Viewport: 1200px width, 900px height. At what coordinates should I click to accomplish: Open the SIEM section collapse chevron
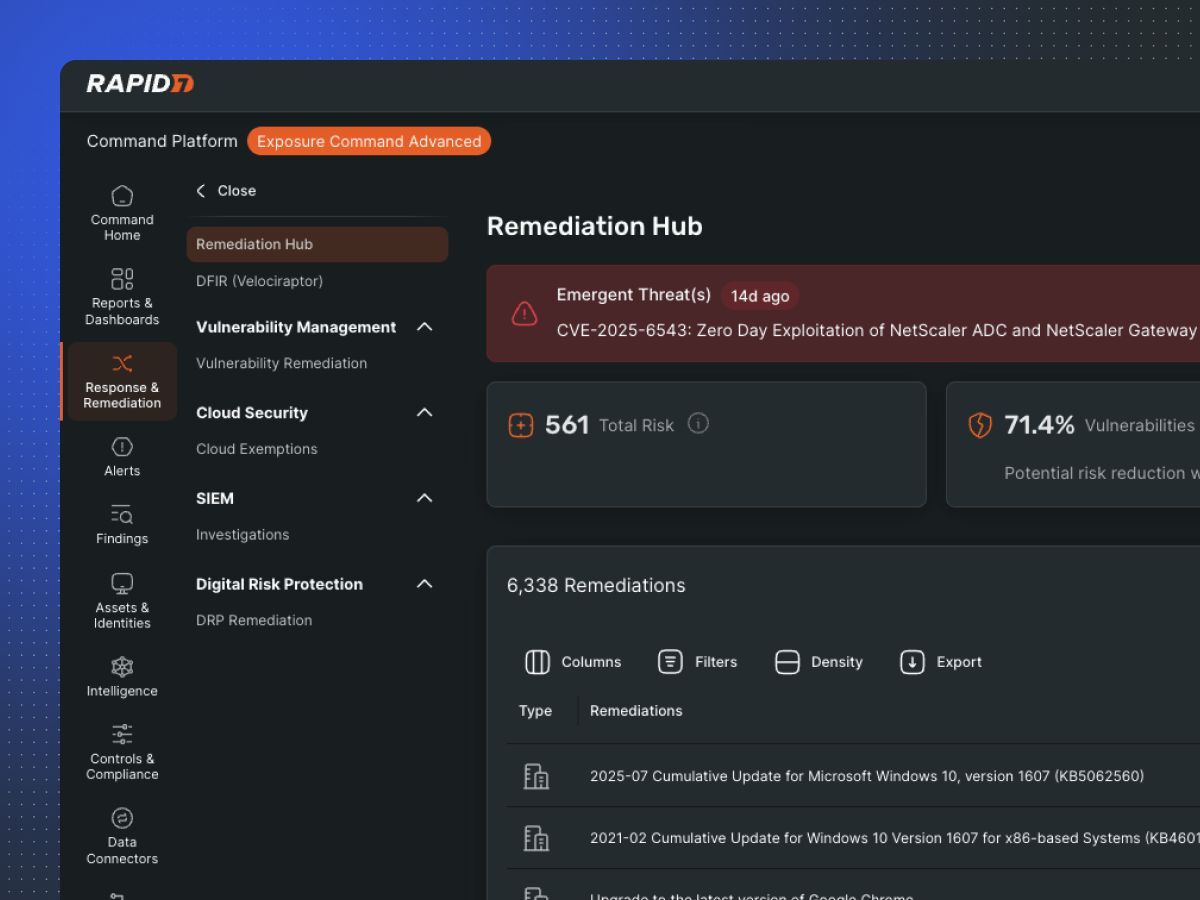[424, 498]
